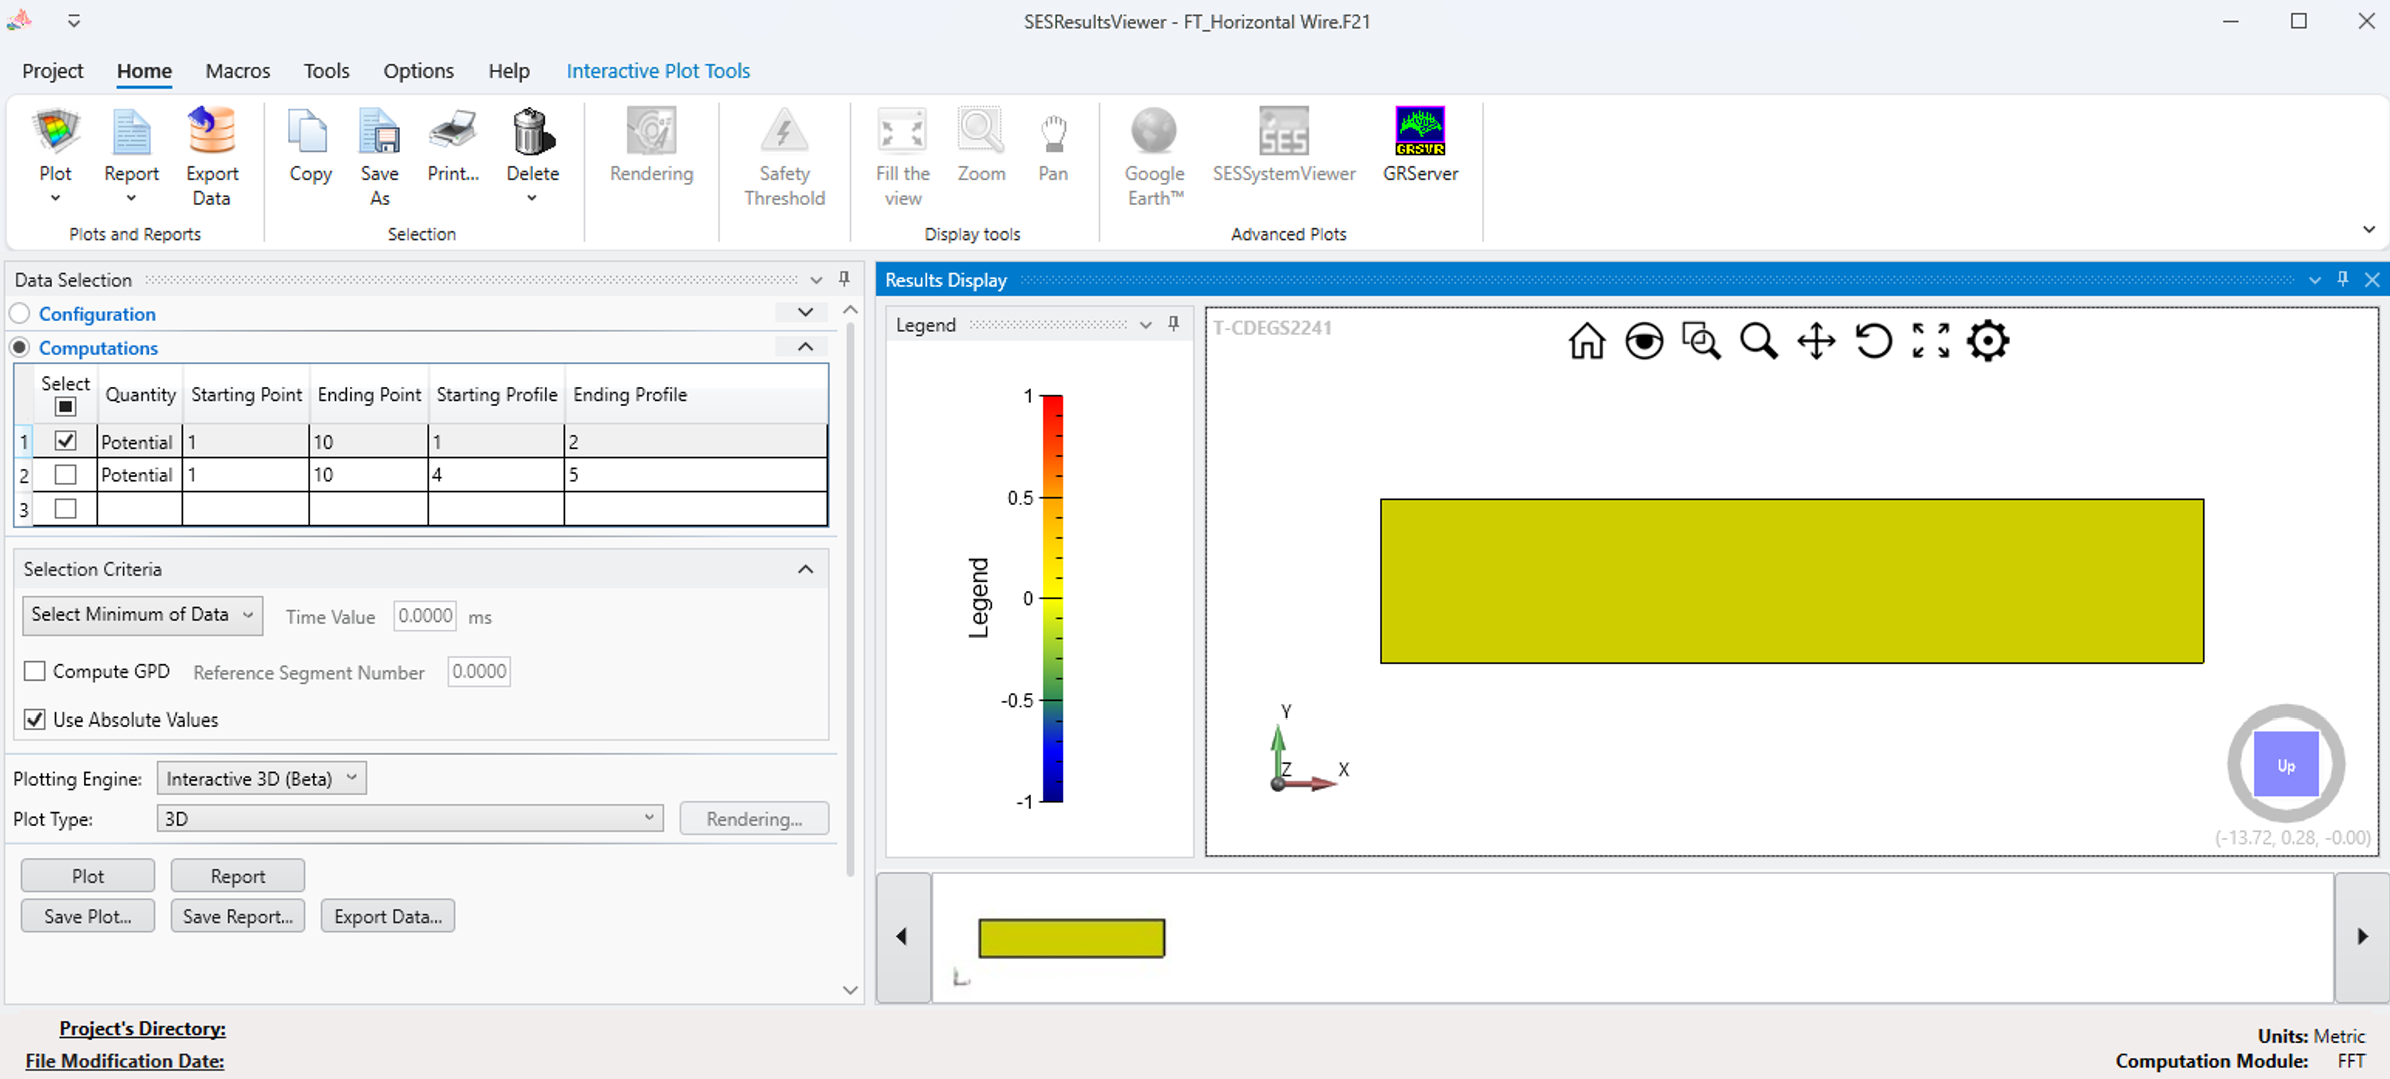Go to next plot thumbnail arrow

pyautogui.click(x=2362, y=937)
